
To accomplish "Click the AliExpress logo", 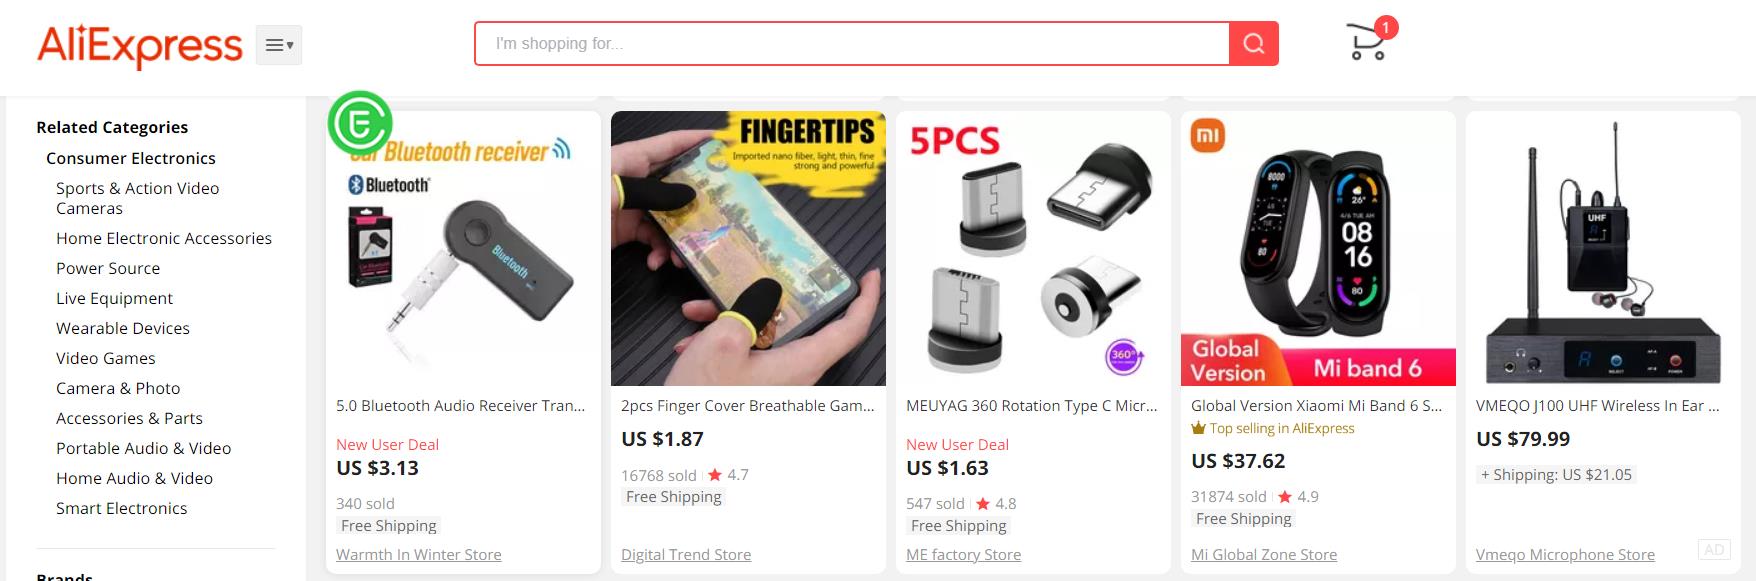I will tap(140, 46).
